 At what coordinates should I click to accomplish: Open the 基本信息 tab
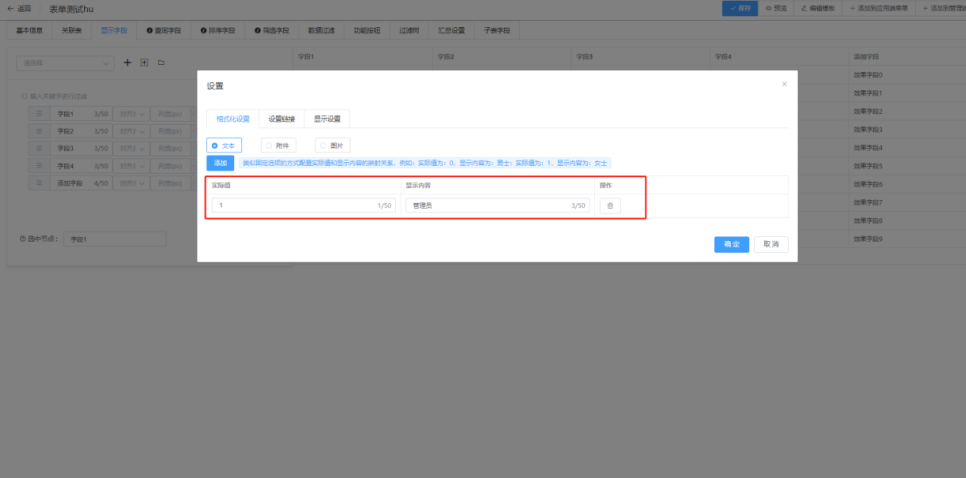(x=30, y=30)
